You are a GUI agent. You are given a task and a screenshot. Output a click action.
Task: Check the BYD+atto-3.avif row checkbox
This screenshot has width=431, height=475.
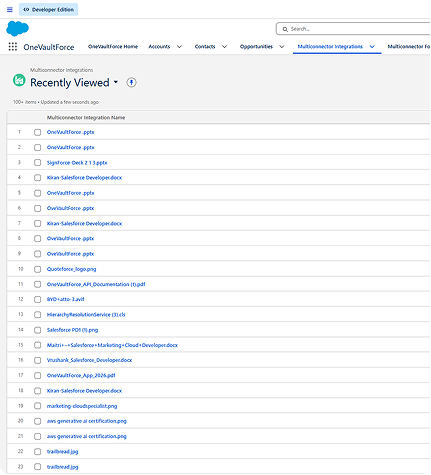pos(37,299)
